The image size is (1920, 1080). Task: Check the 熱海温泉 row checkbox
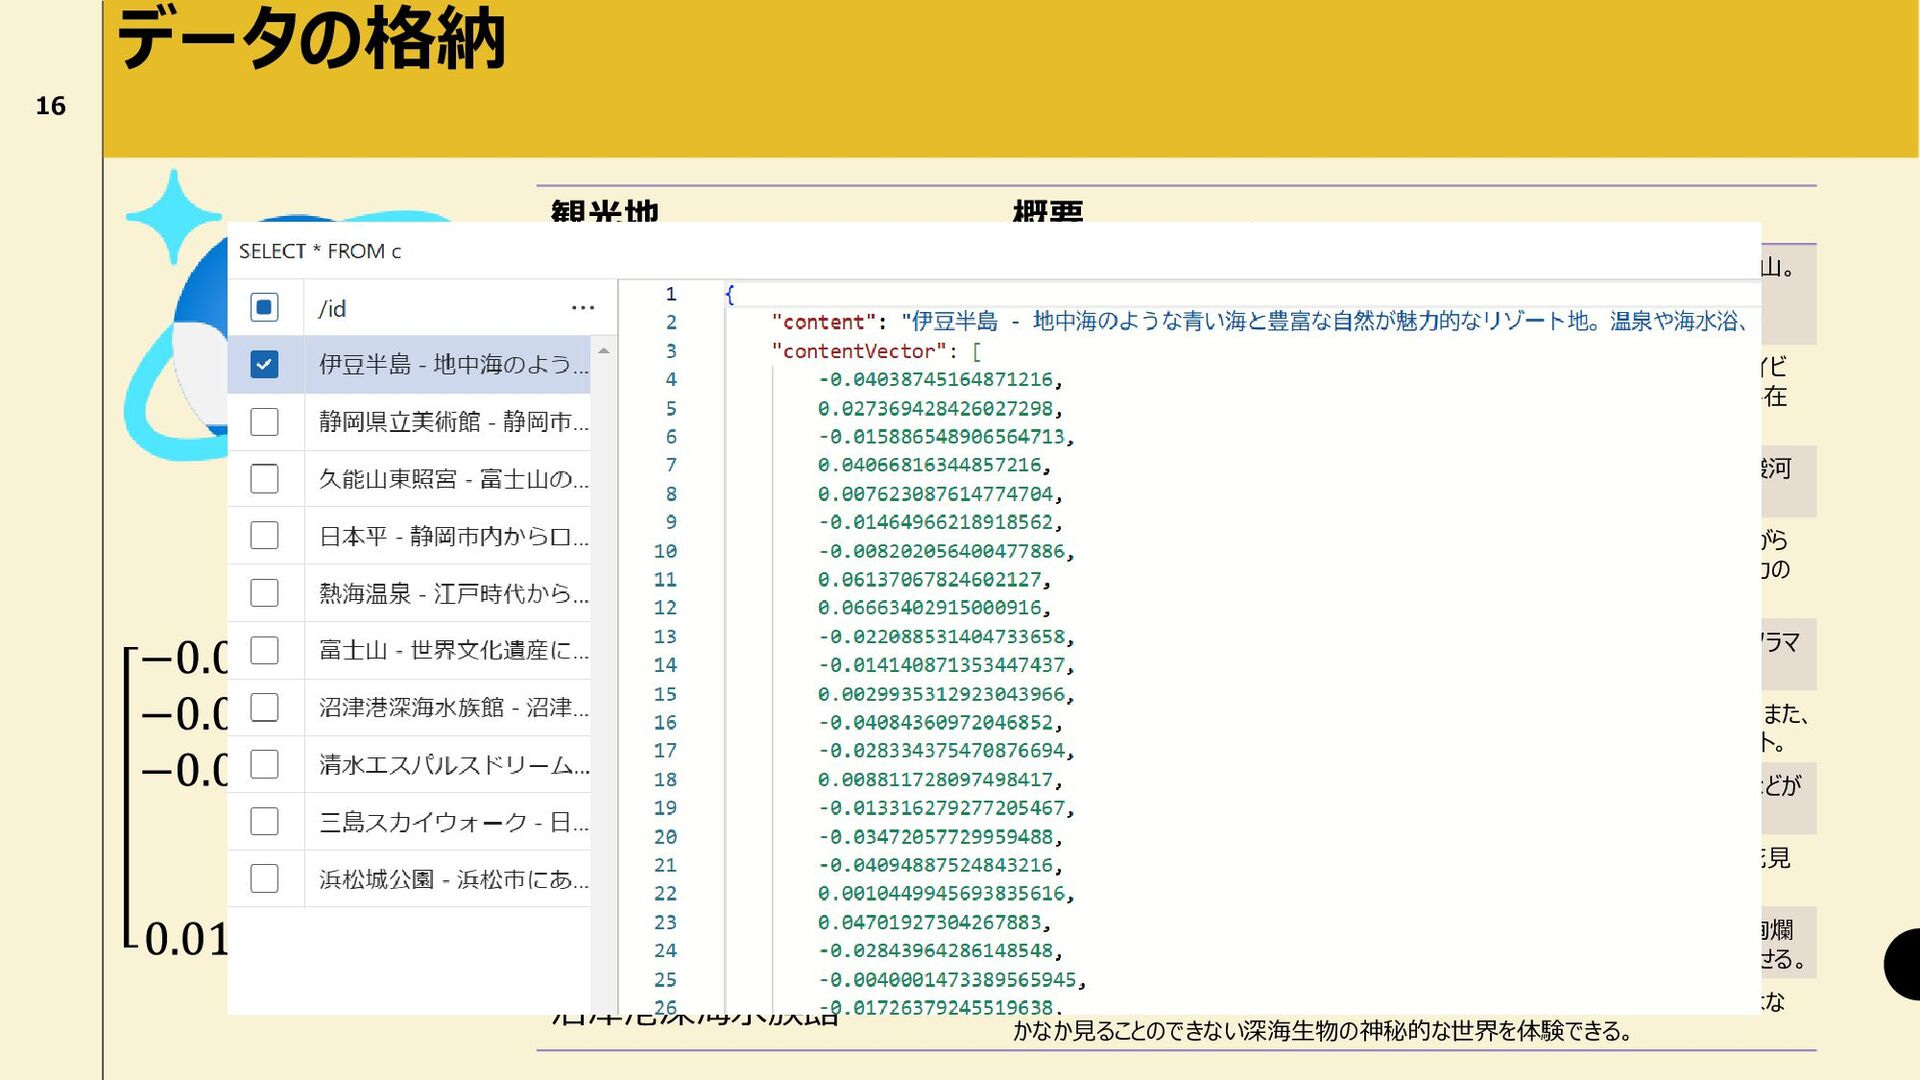(x=264, y=593)
